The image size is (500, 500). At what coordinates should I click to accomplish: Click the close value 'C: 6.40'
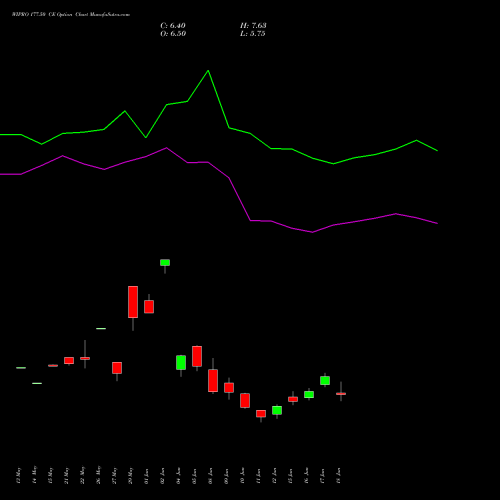[173, 26]
